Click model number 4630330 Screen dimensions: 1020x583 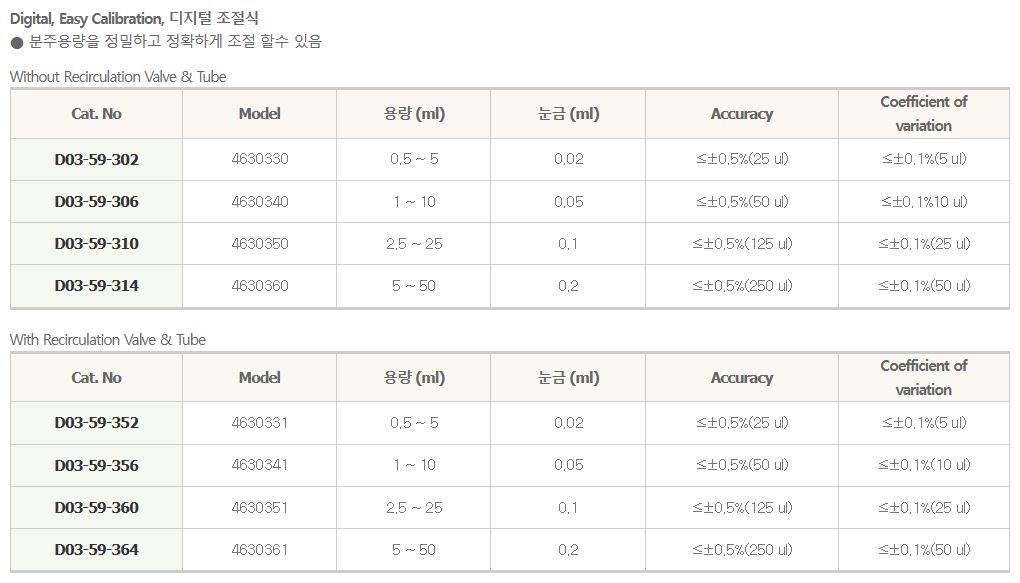(259, 159)
